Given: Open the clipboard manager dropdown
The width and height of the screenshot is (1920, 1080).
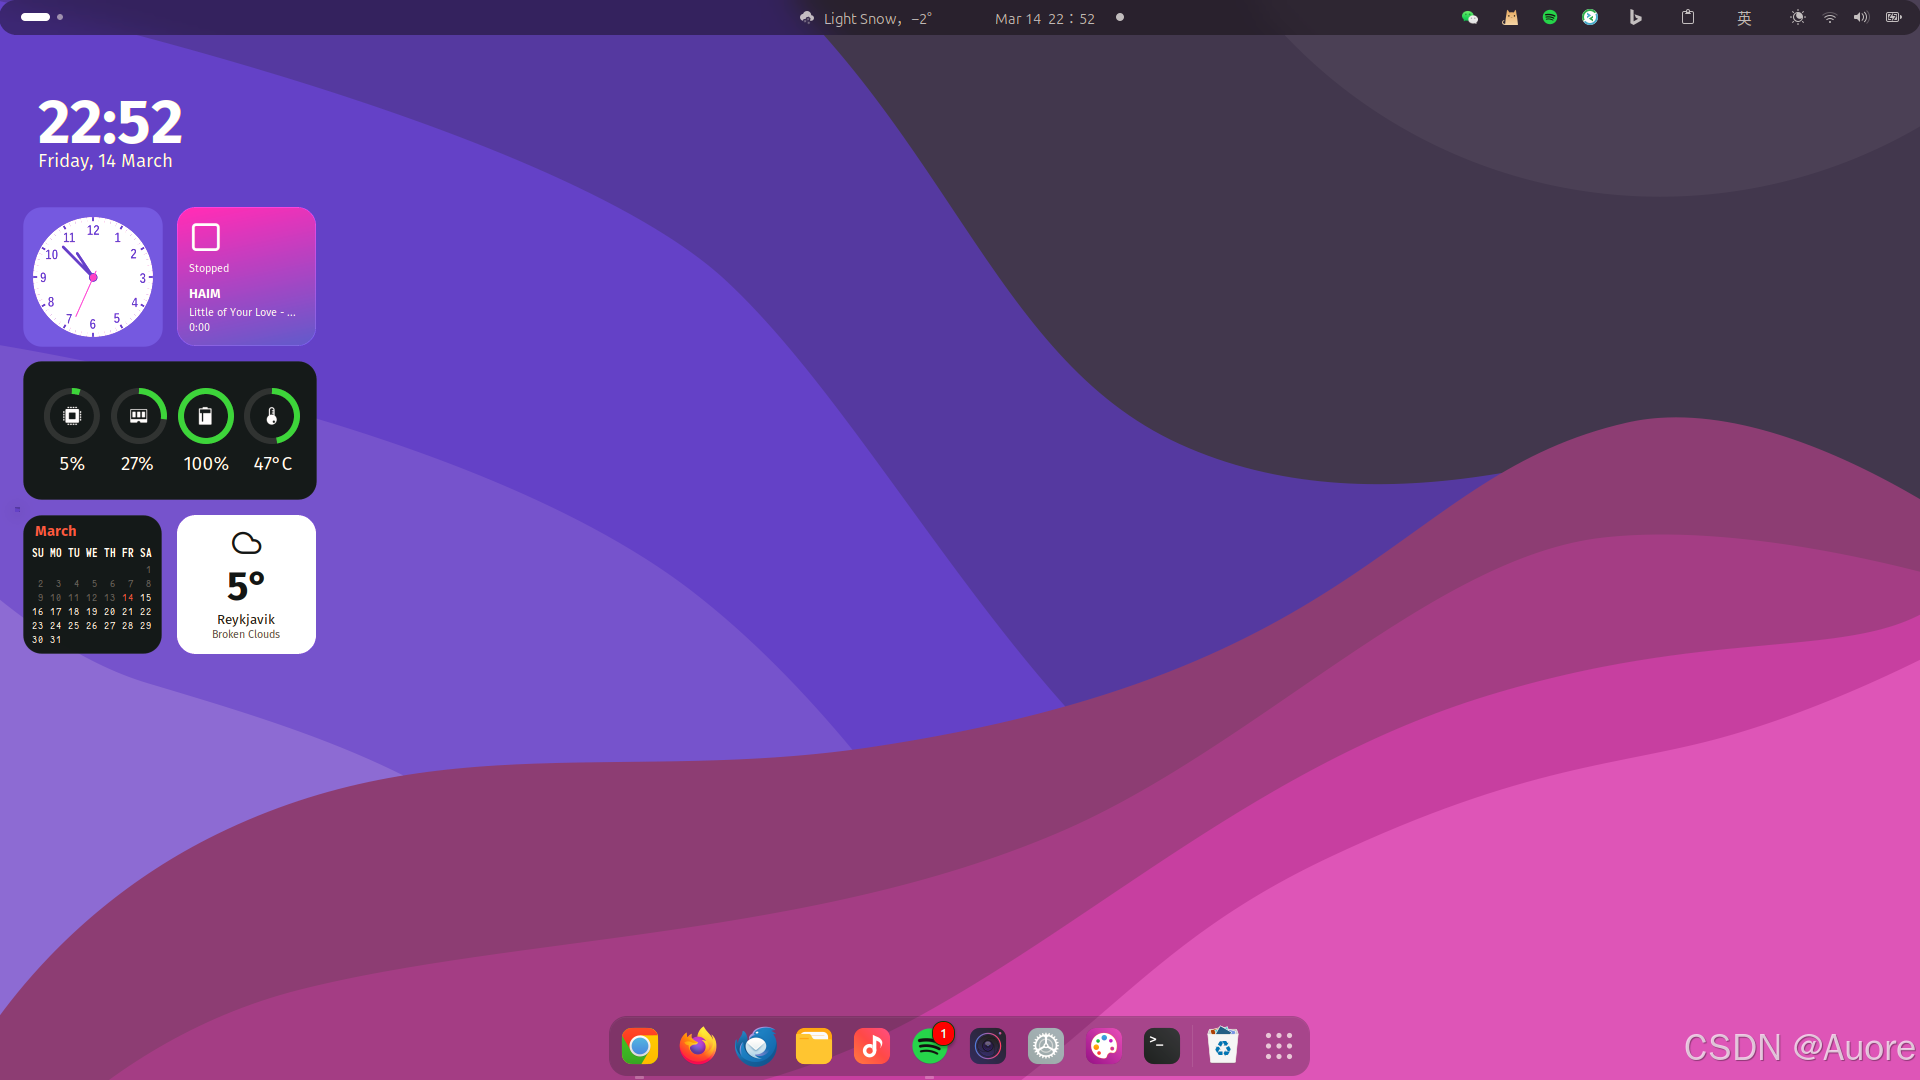Looking at the screenshot, I should (1688, 17).
